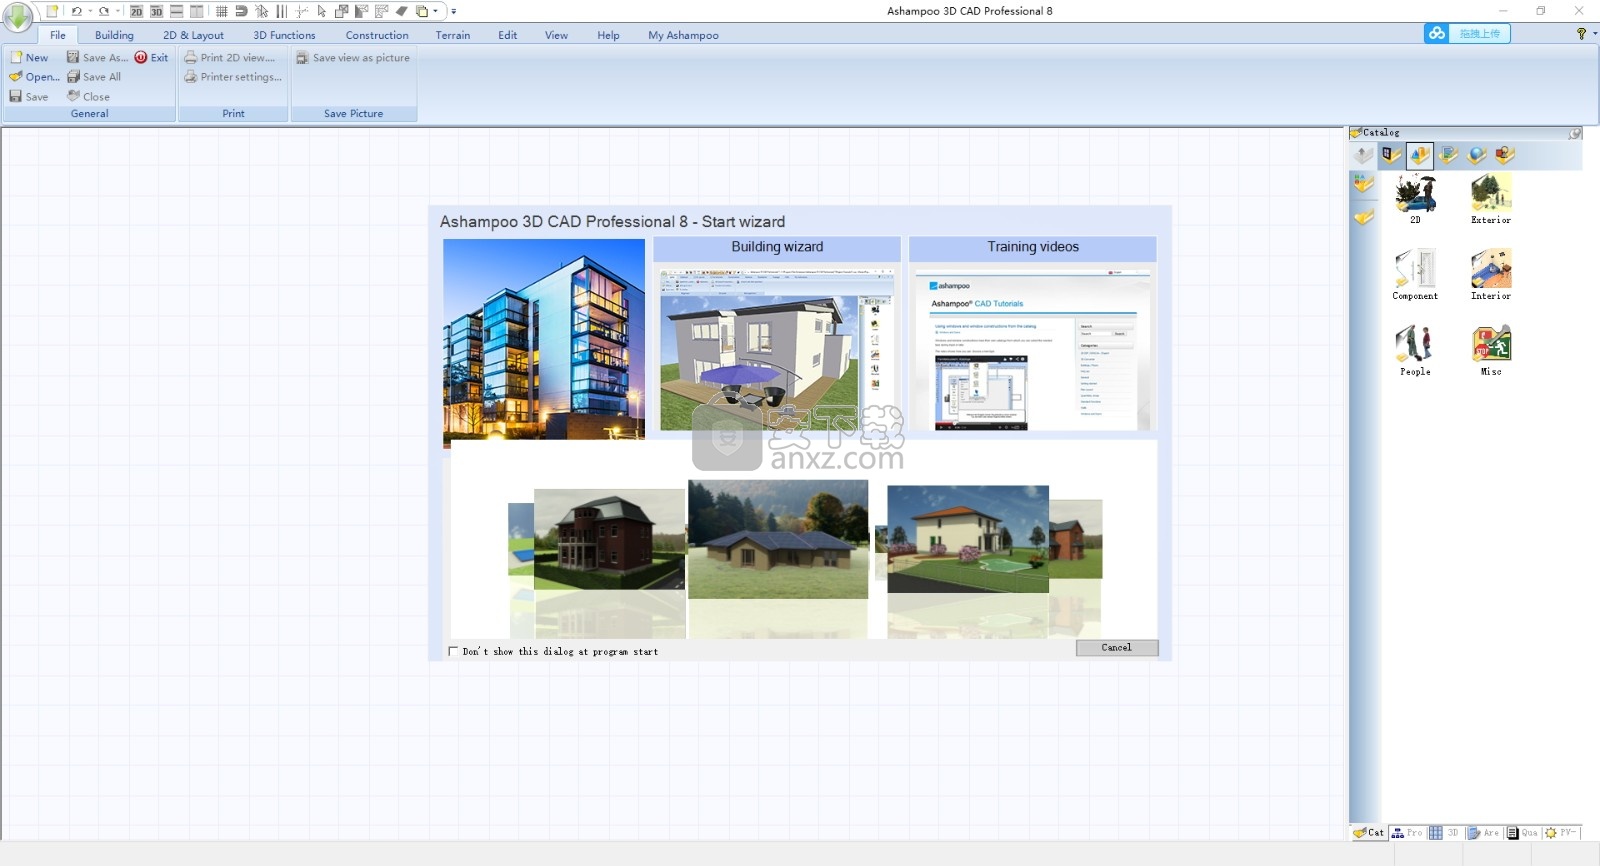Open the Training videos tile
The image size is (1600, 866).
1033,334
